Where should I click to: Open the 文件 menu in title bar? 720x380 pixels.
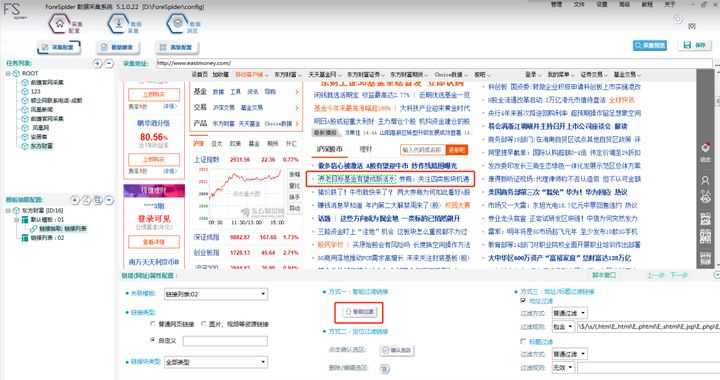click(x=579, y=4)
